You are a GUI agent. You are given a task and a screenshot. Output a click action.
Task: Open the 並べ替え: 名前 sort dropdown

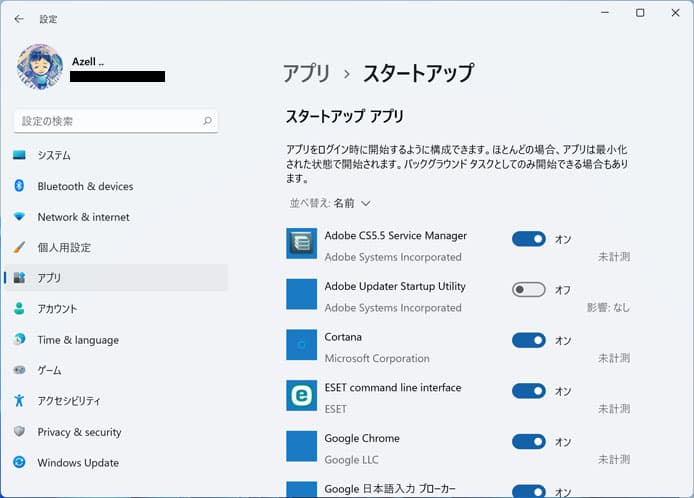[330, 203]
